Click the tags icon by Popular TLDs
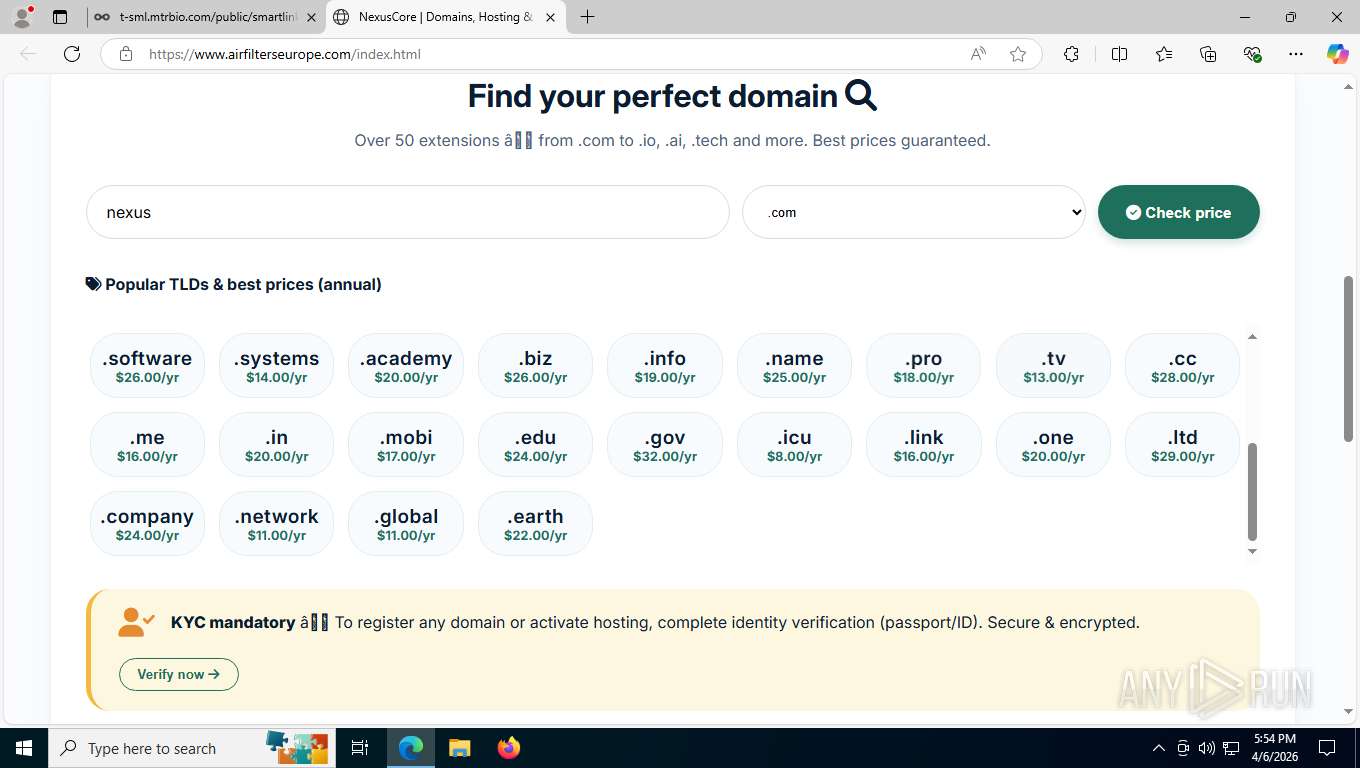 [93, 284]
